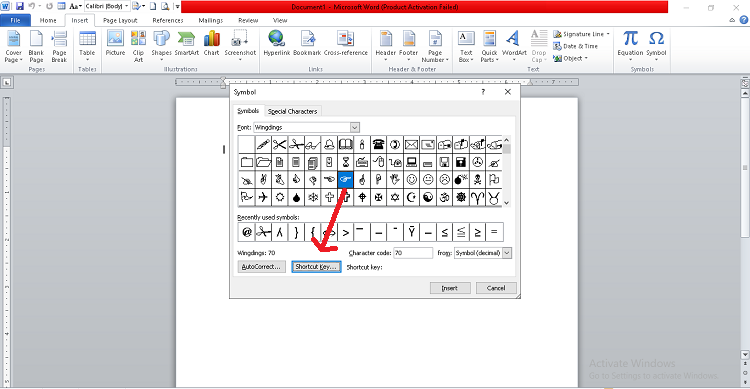Switch to the Review tab

click(x=248, y=20)
